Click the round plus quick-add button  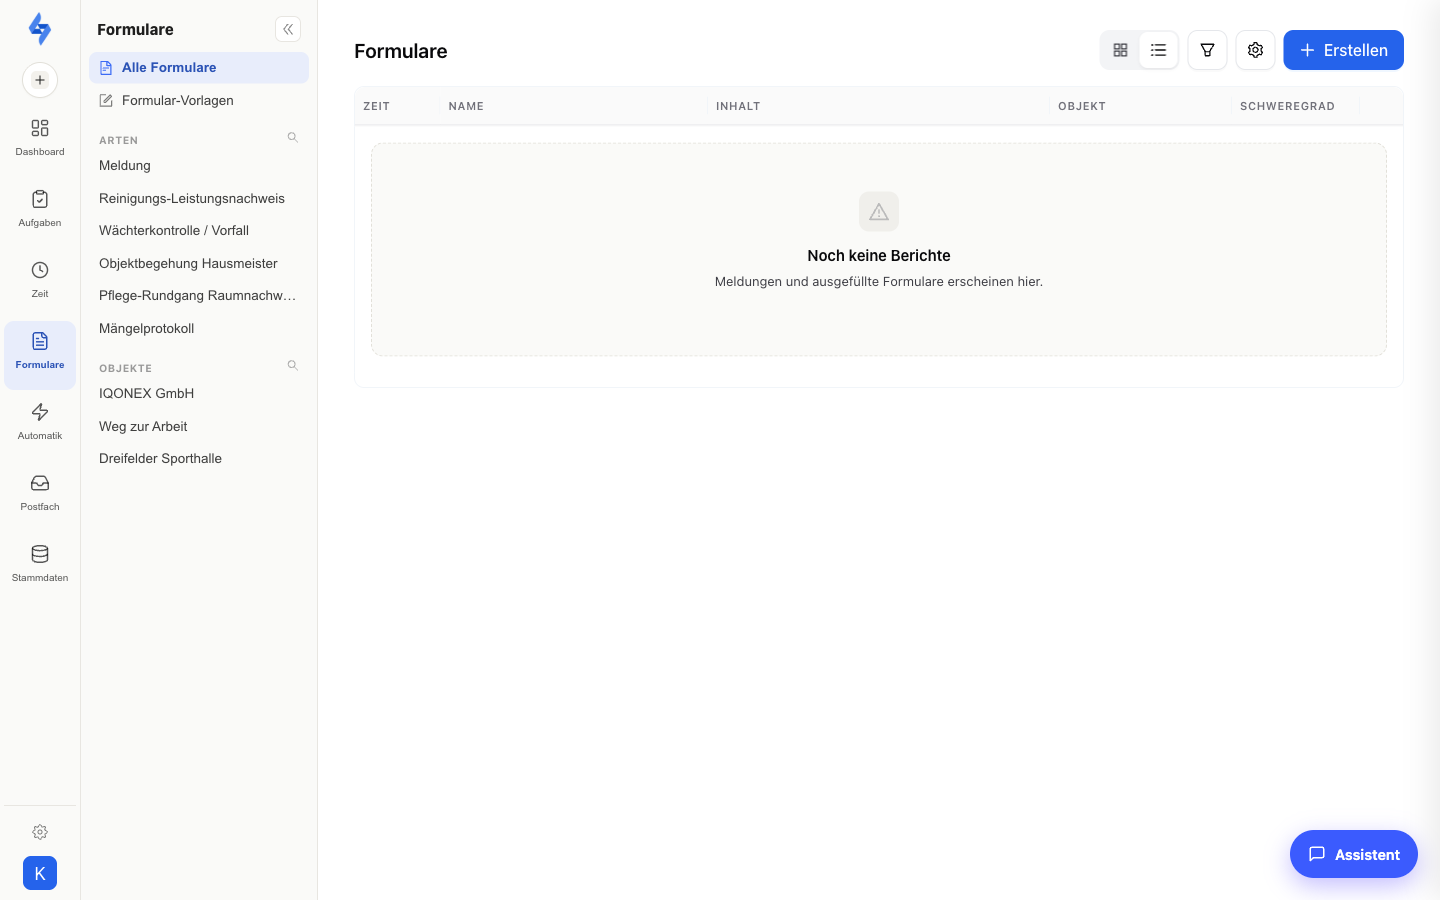point(40,80)
